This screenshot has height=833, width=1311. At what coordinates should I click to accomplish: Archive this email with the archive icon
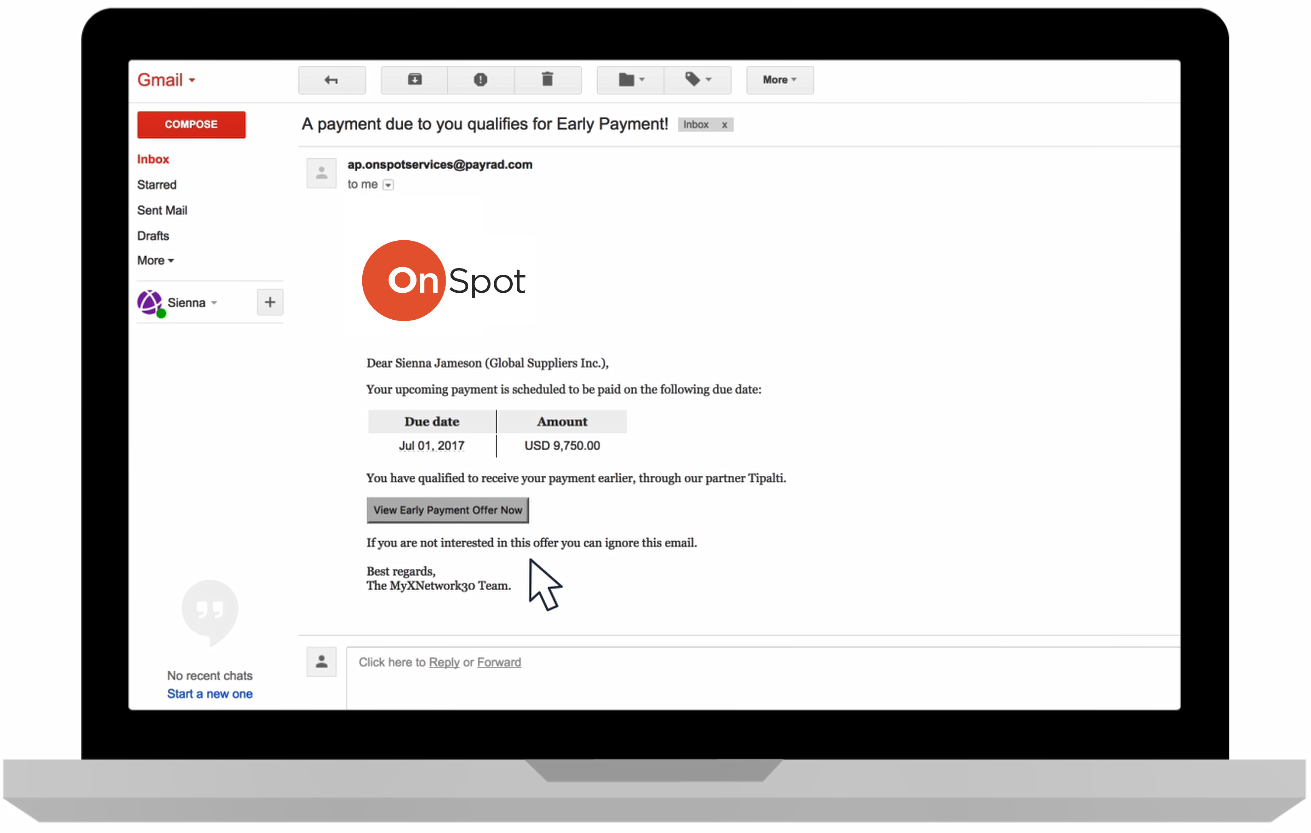(x=414, y=80)
